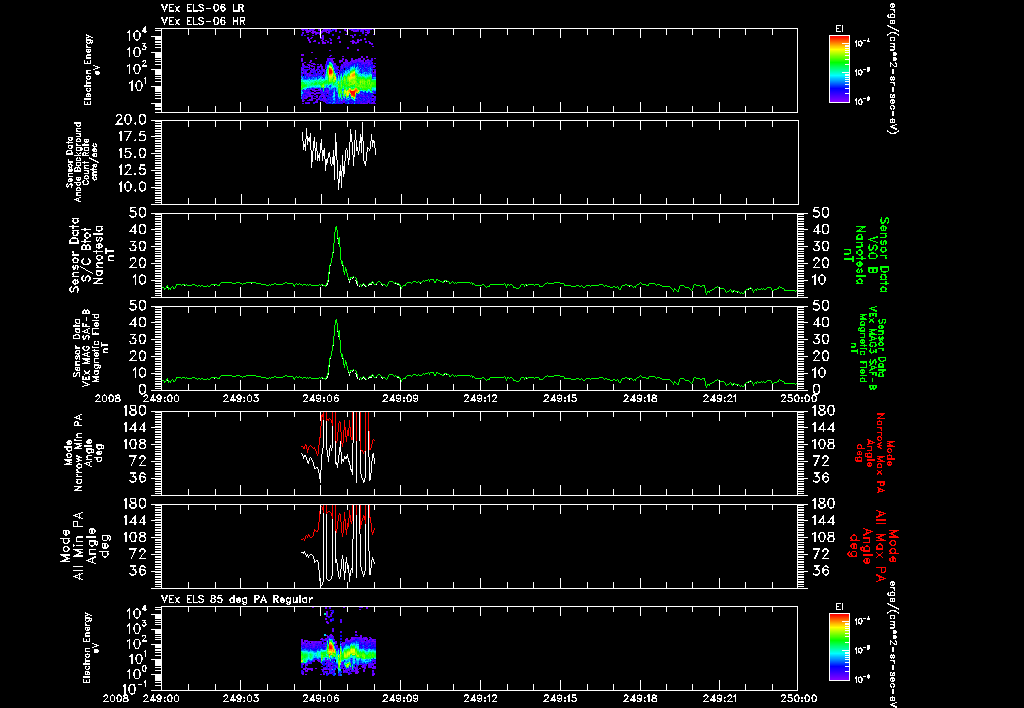Click the '17.5' count rate tick value

(132, 137)
